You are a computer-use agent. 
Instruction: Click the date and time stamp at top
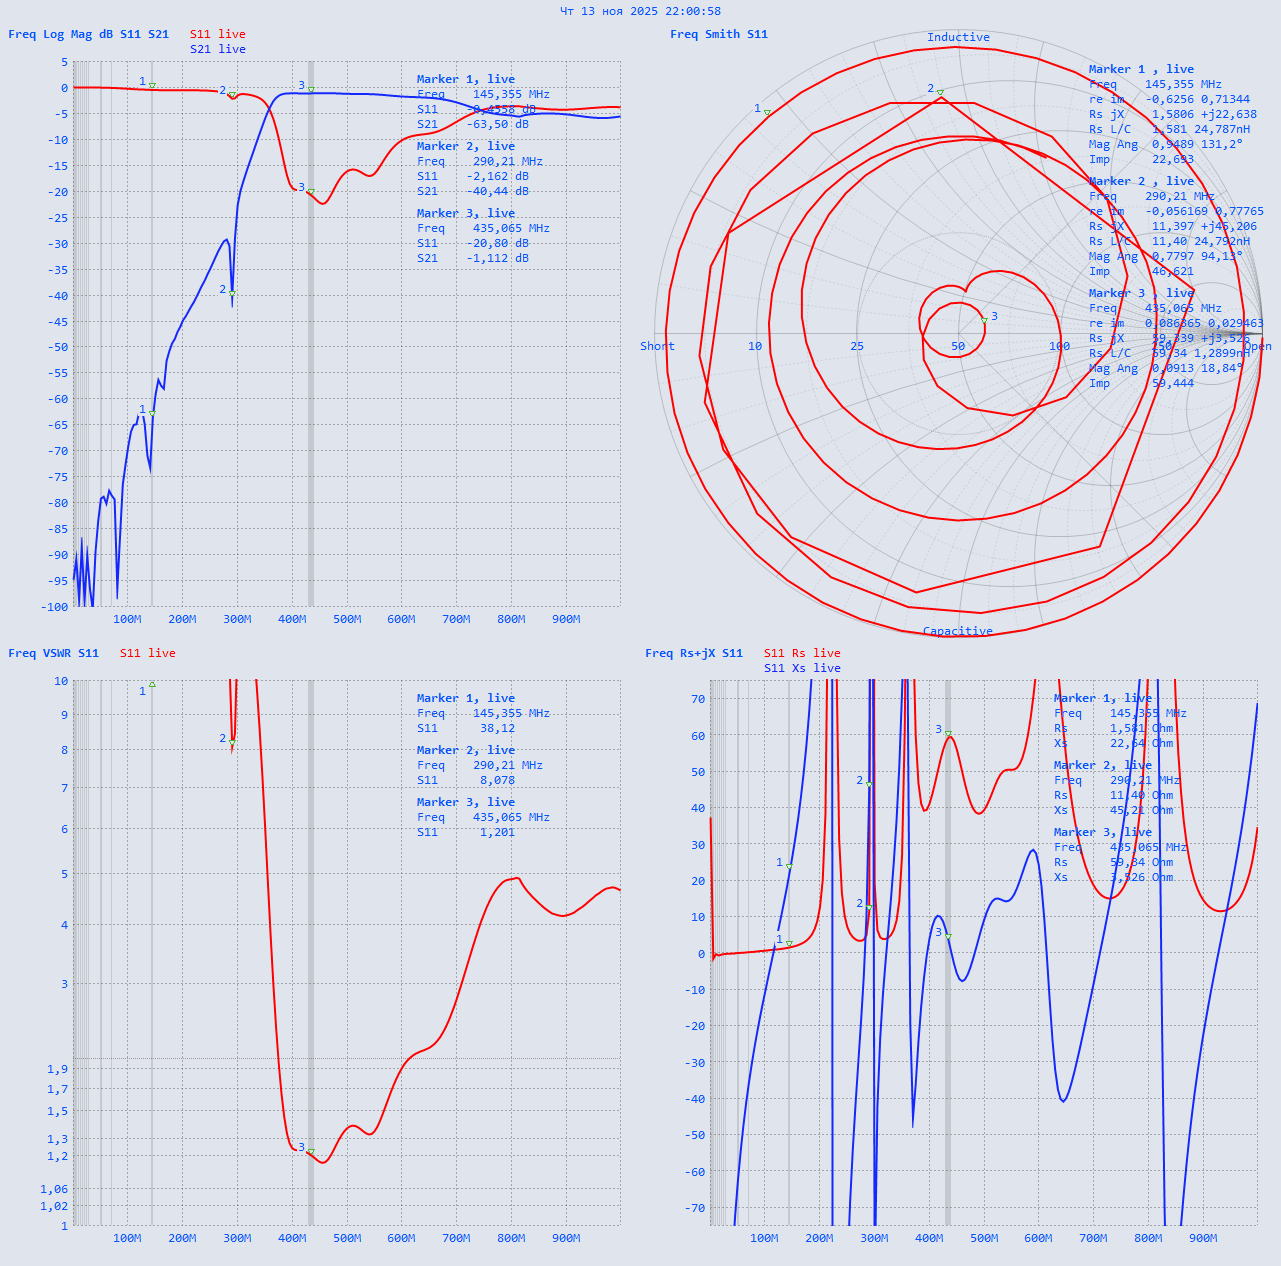coord(640,11)
